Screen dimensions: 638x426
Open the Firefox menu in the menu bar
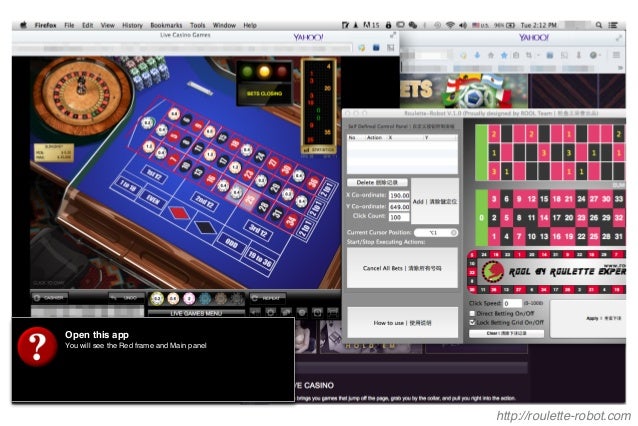45,25
